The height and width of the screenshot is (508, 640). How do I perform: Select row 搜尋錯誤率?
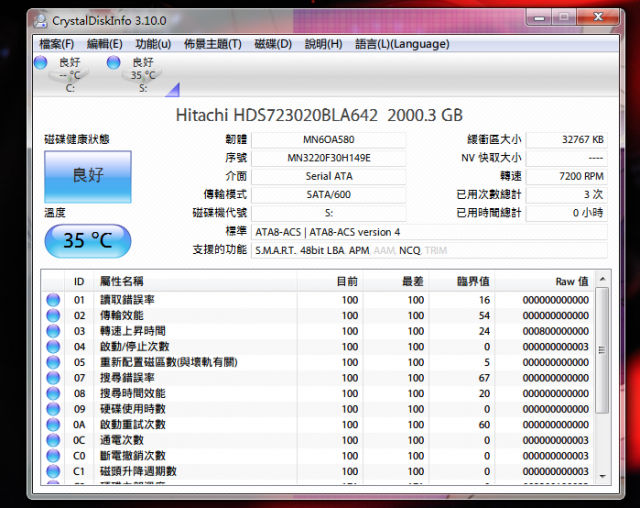point(318,378)
